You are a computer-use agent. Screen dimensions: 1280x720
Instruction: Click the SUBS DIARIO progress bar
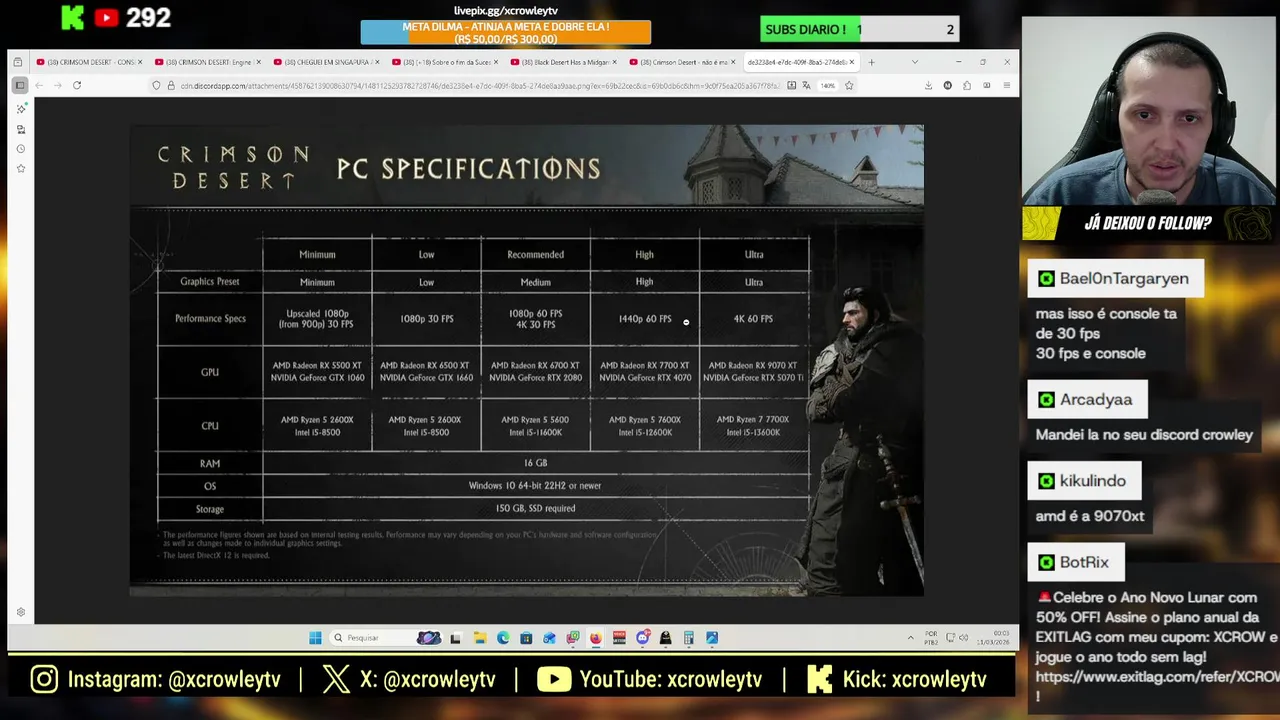(859, 30)
